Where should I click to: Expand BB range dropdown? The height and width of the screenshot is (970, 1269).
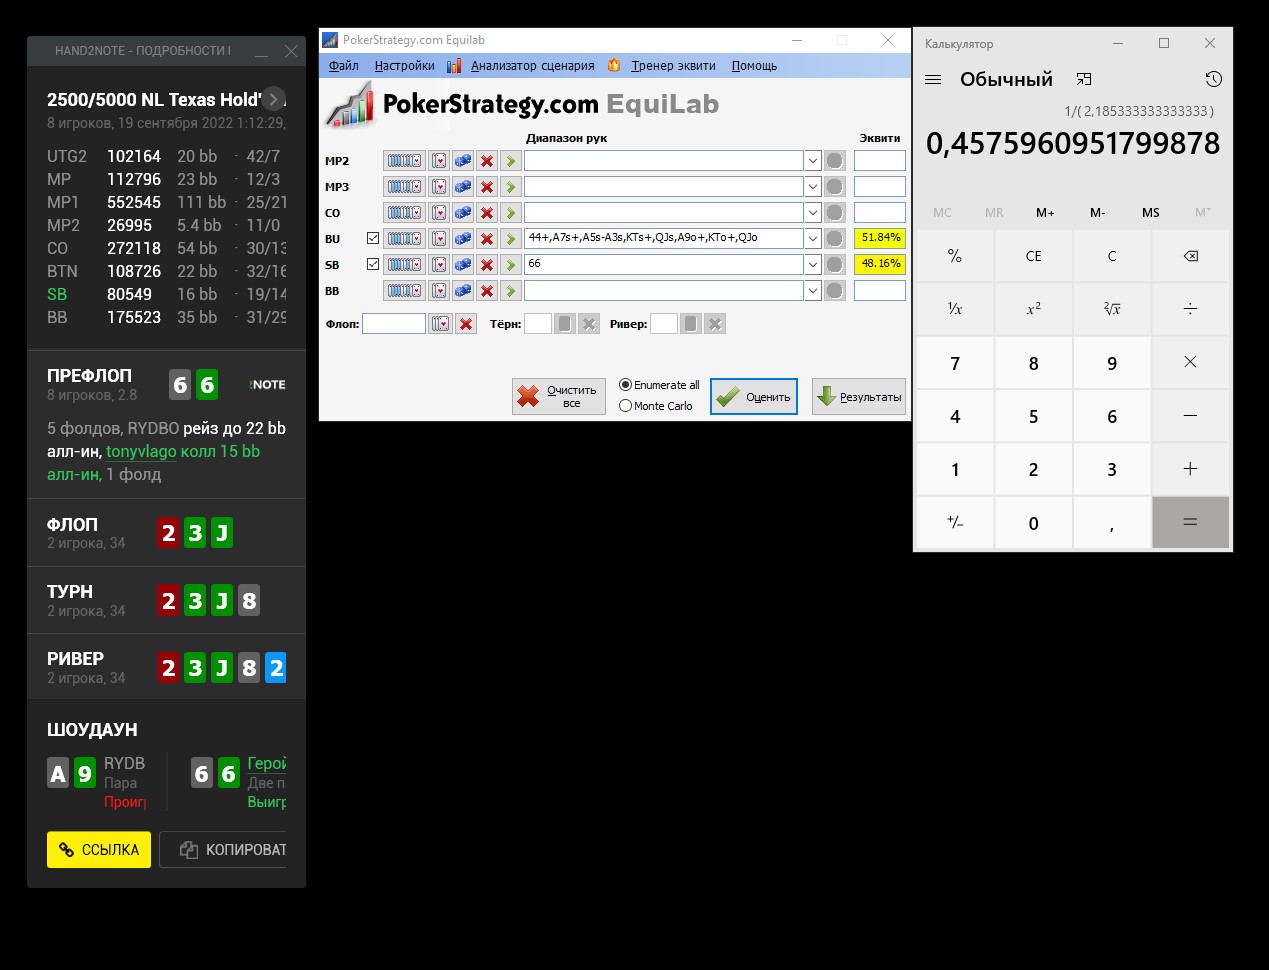(x=813, y=291)
